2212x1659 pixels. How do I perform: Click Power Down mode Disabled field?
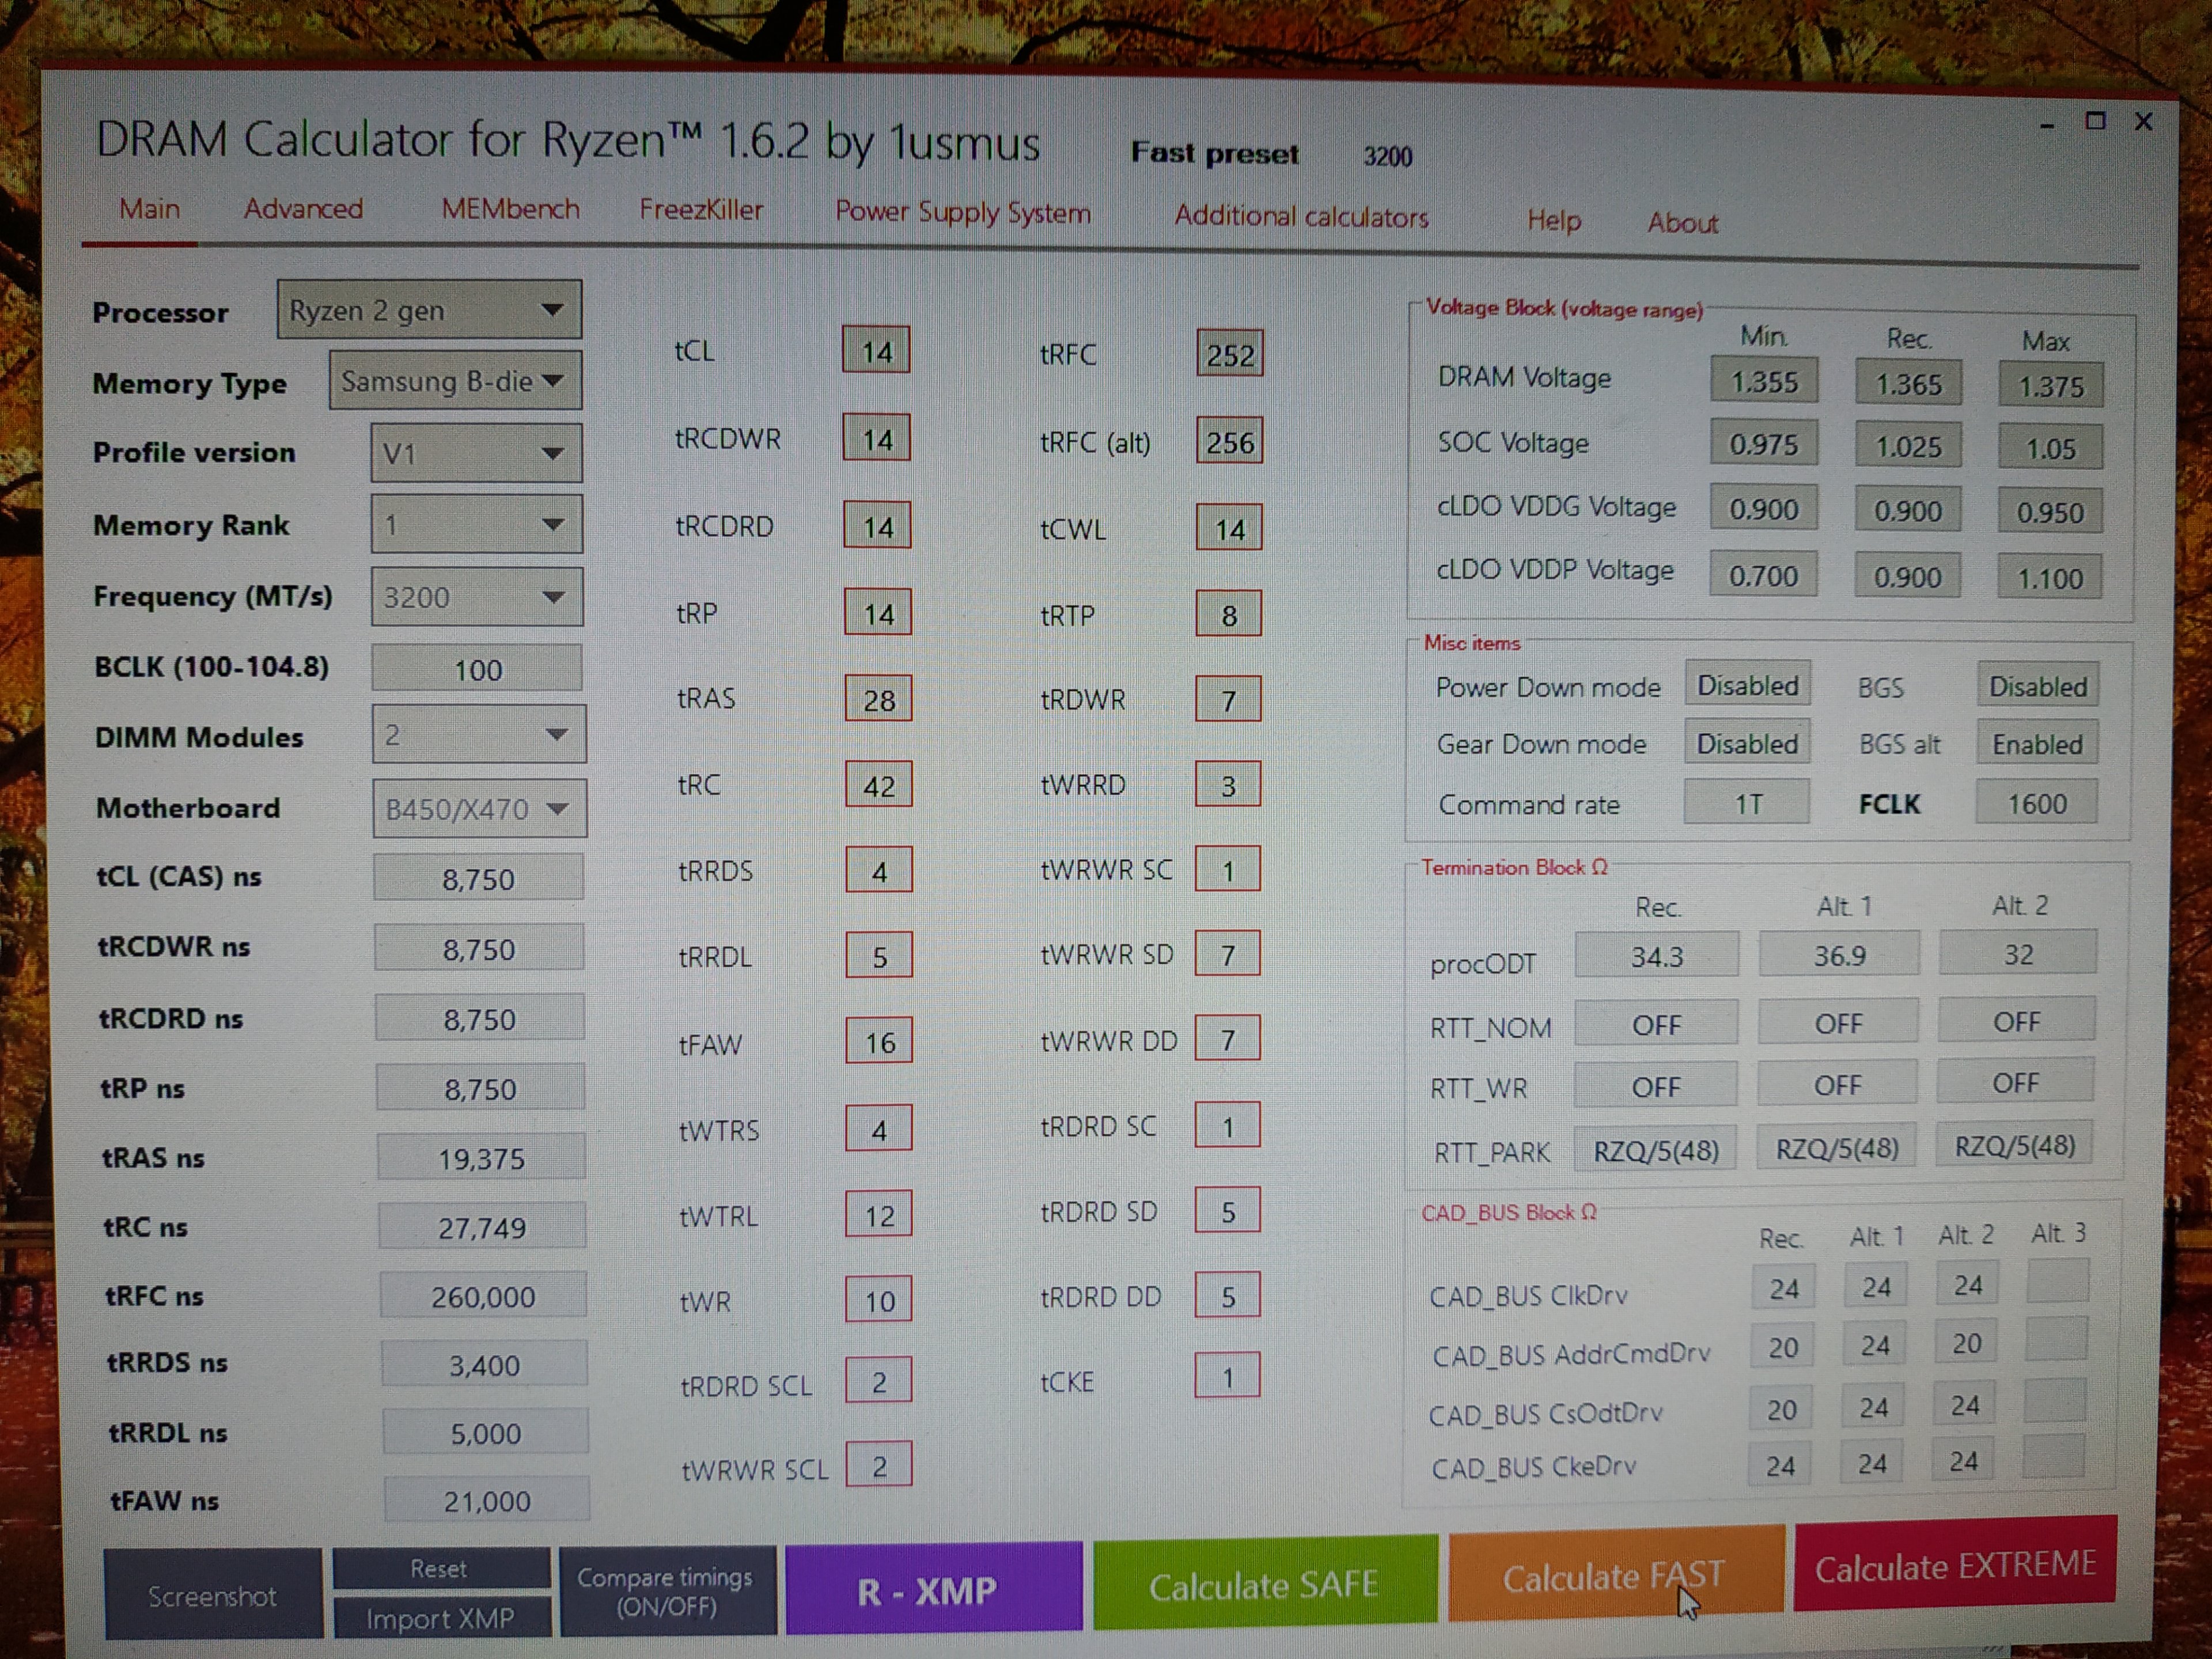click(x=1747, y=685)
